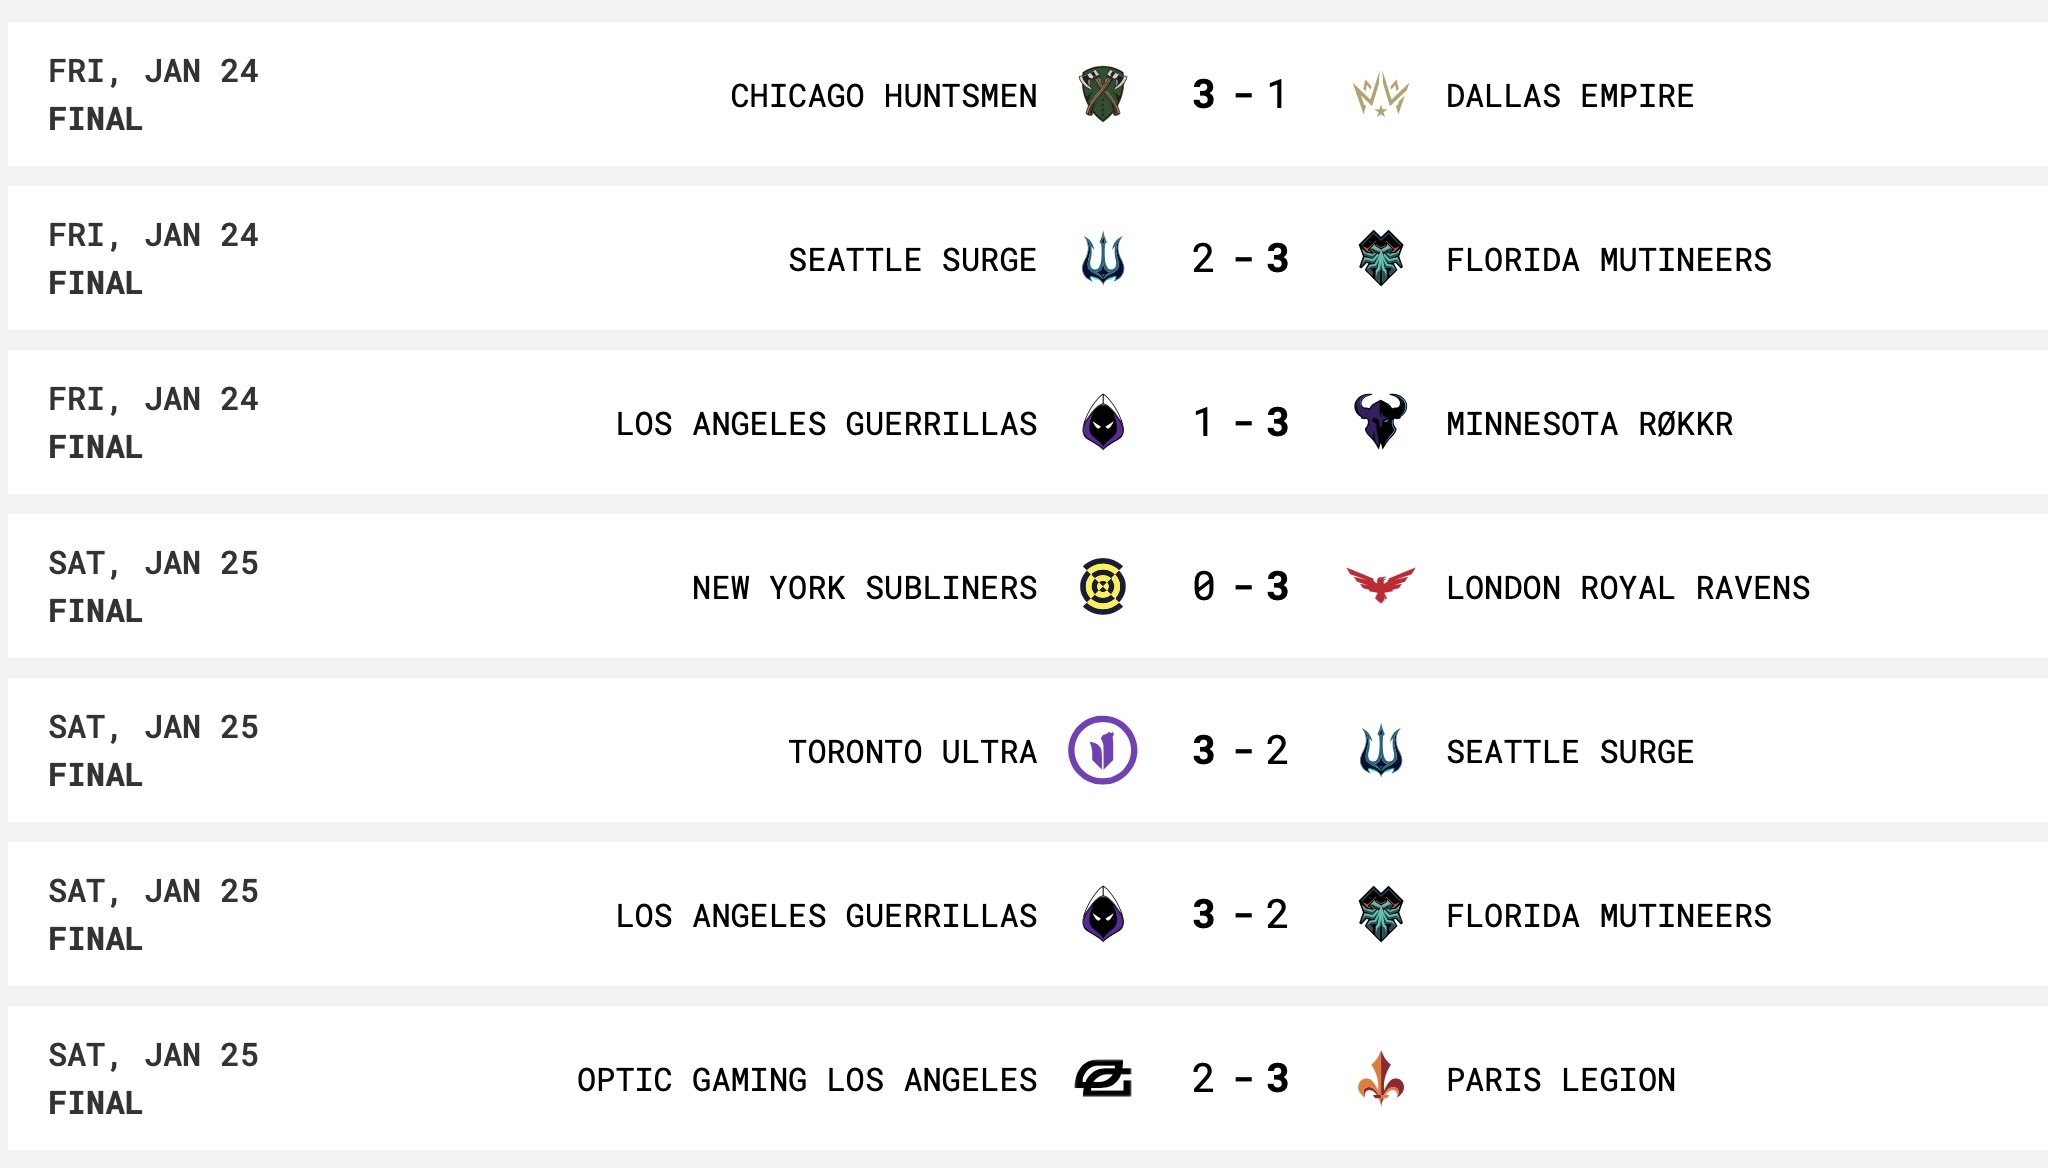Open the Paris Legion team name

point(1561,1080)
